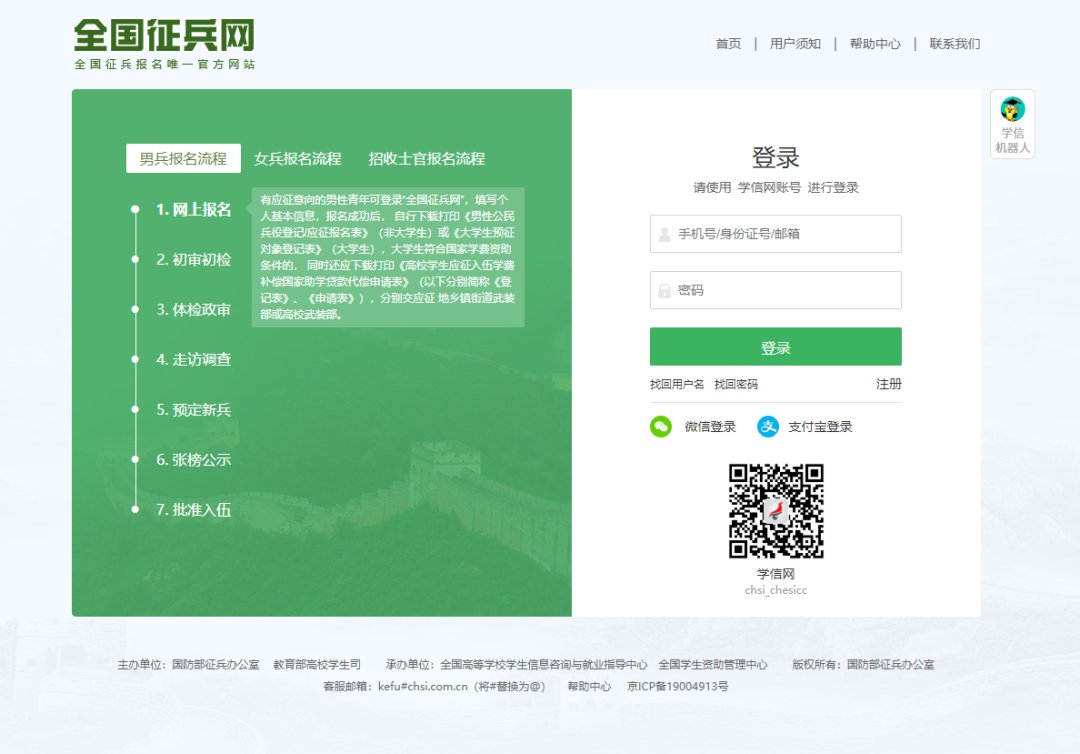
Task: Click 教育部高校学生司 in footer
Action: coord(317,664)
